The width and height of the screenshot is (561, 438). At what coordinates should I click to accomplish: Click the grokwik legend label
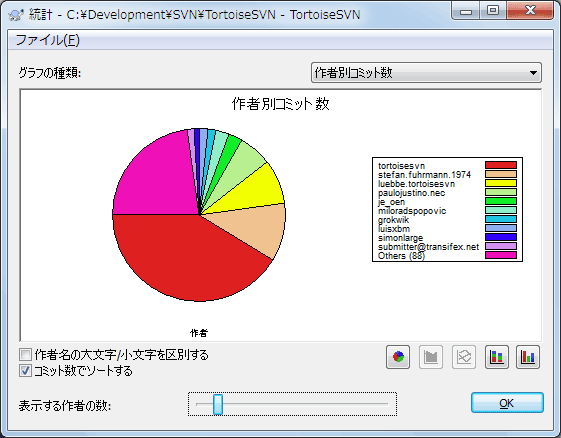tap(393, 220)
